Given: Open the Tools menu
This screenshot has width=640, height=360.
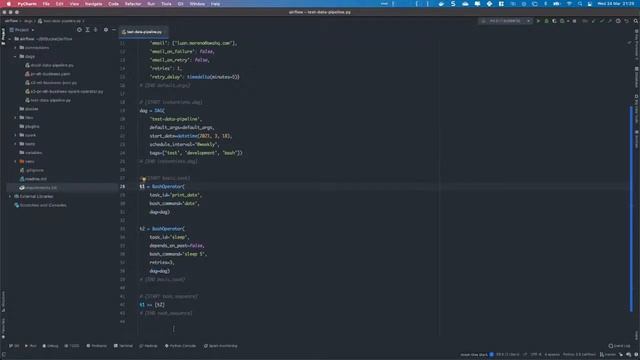Looking at the screenshot, I should (x=166, y=4).
